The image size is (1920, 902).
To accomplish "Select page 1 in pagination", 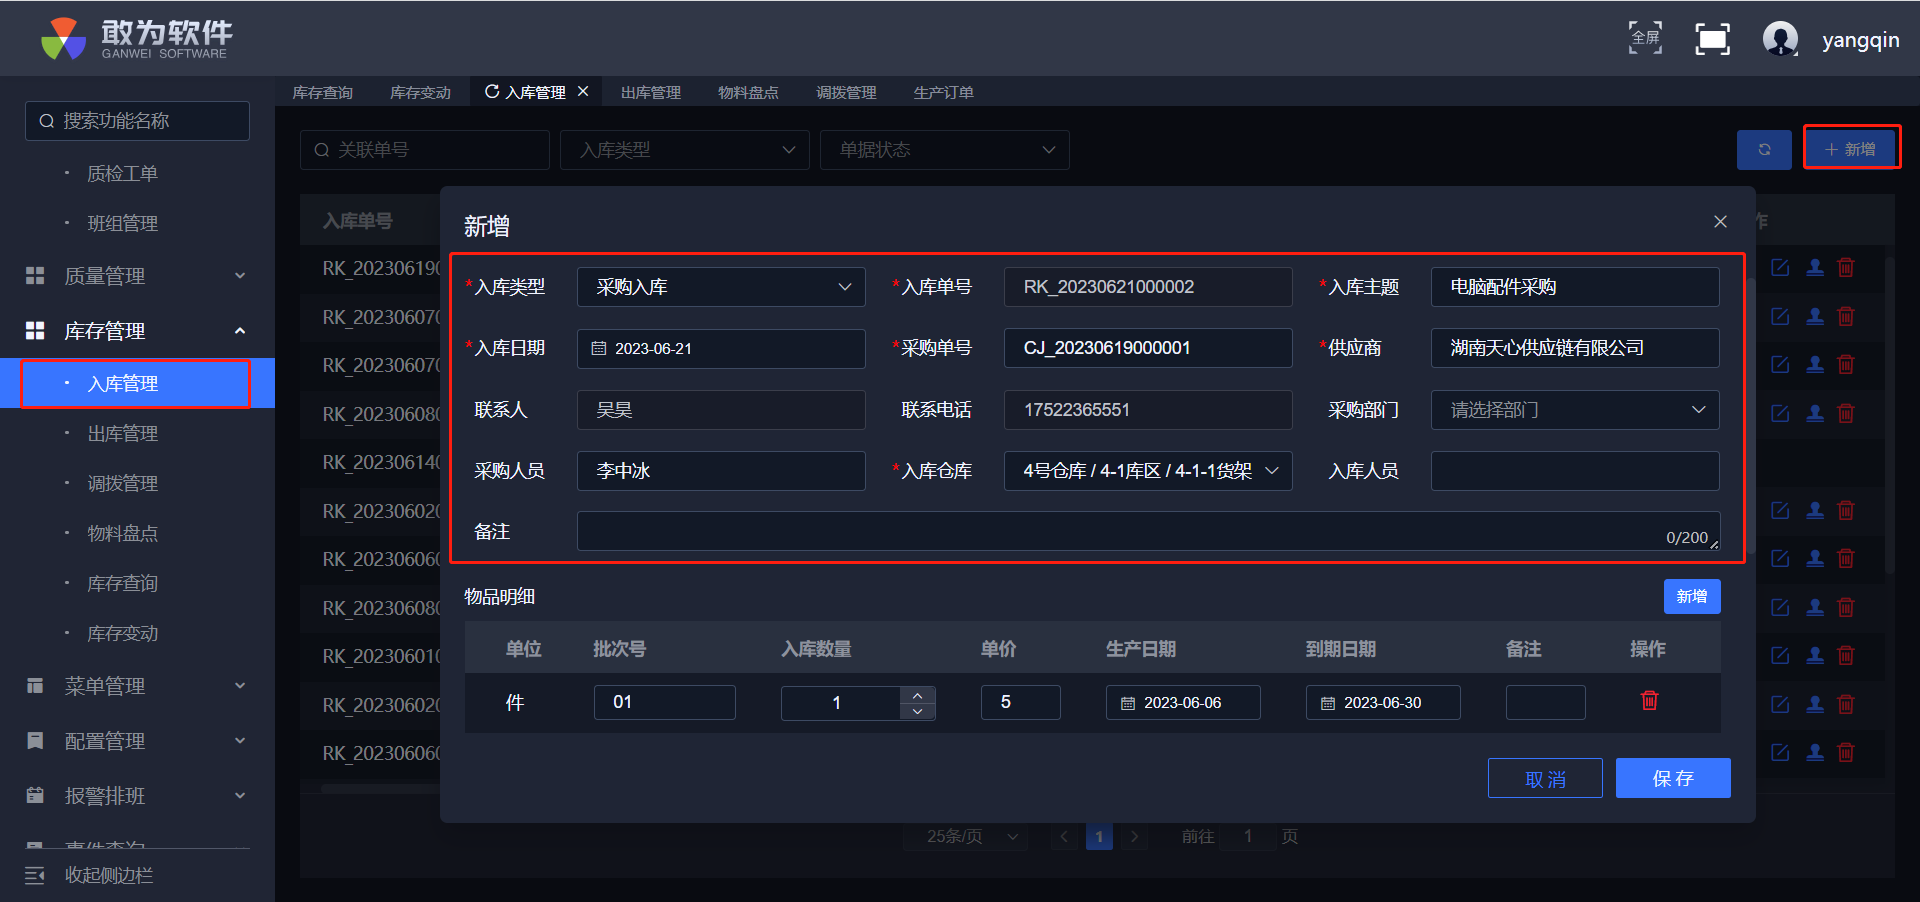I will (1099, 837).
